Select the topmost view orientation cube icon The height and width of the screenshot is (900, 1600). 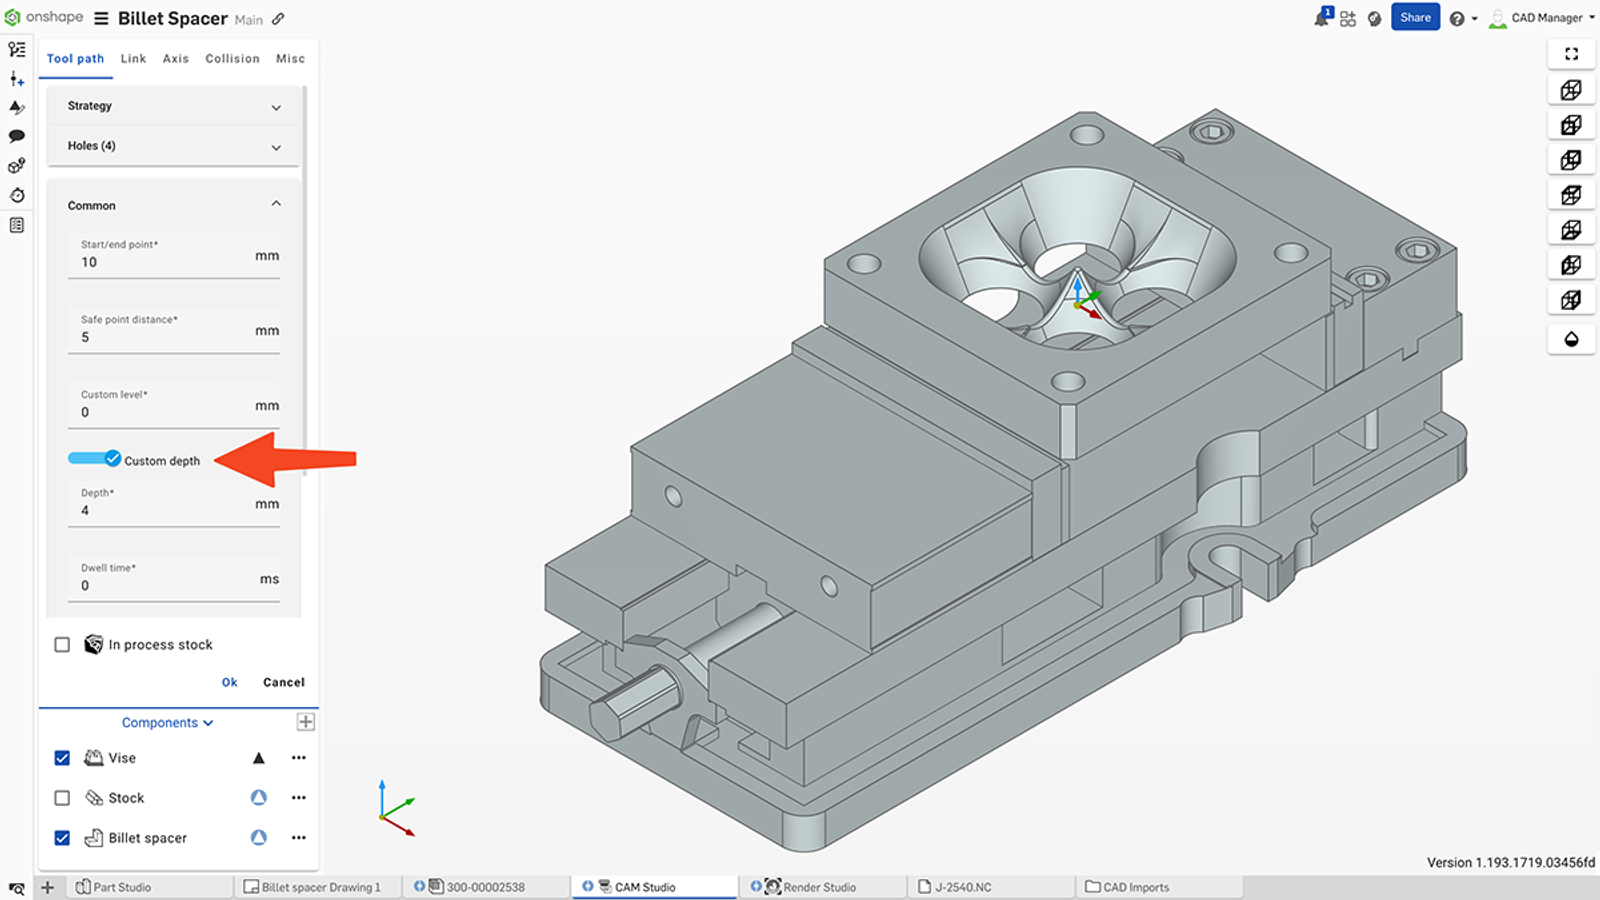tap(1571, 89)
